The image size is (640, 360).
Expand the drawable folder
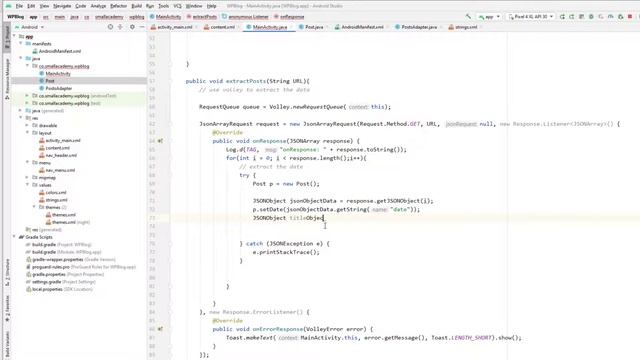coord(27,125)
